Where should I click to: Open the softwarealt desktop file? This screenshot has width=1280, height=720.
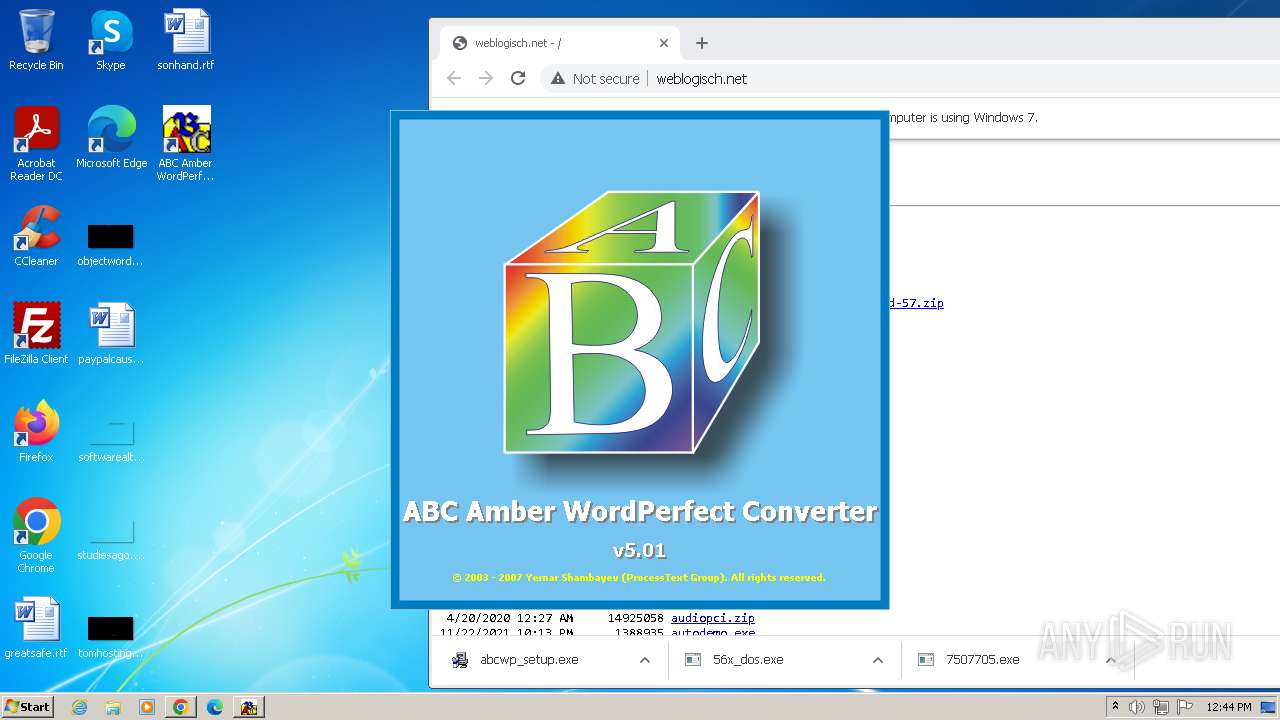pos(110,440)
